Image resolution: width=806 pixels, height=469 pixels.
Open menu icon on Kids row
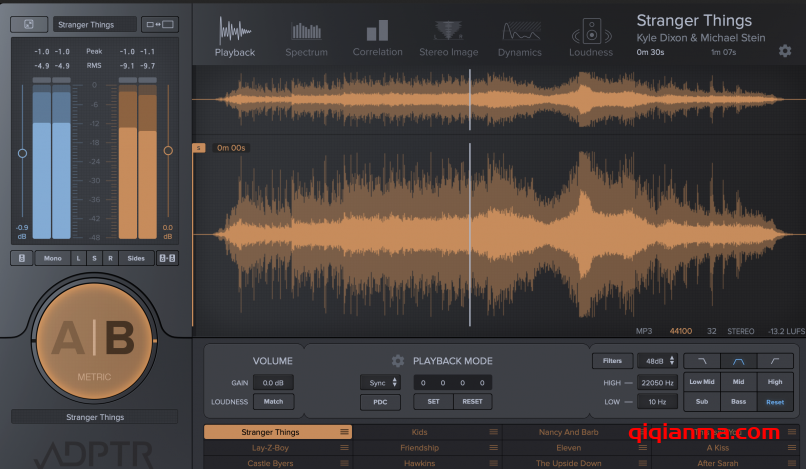(493, 432)
